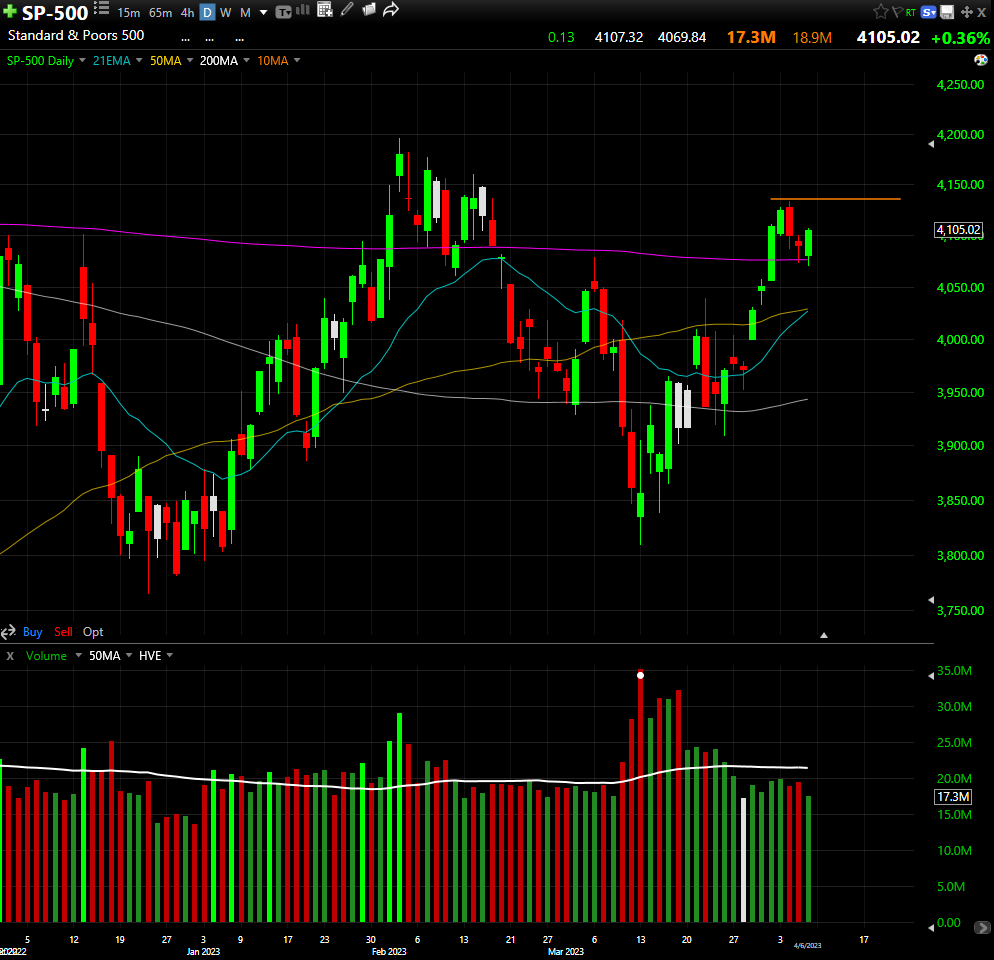This screenshot has height=960, width=994.
Task: Star this chart as a favorite
Action: (881, 11)
